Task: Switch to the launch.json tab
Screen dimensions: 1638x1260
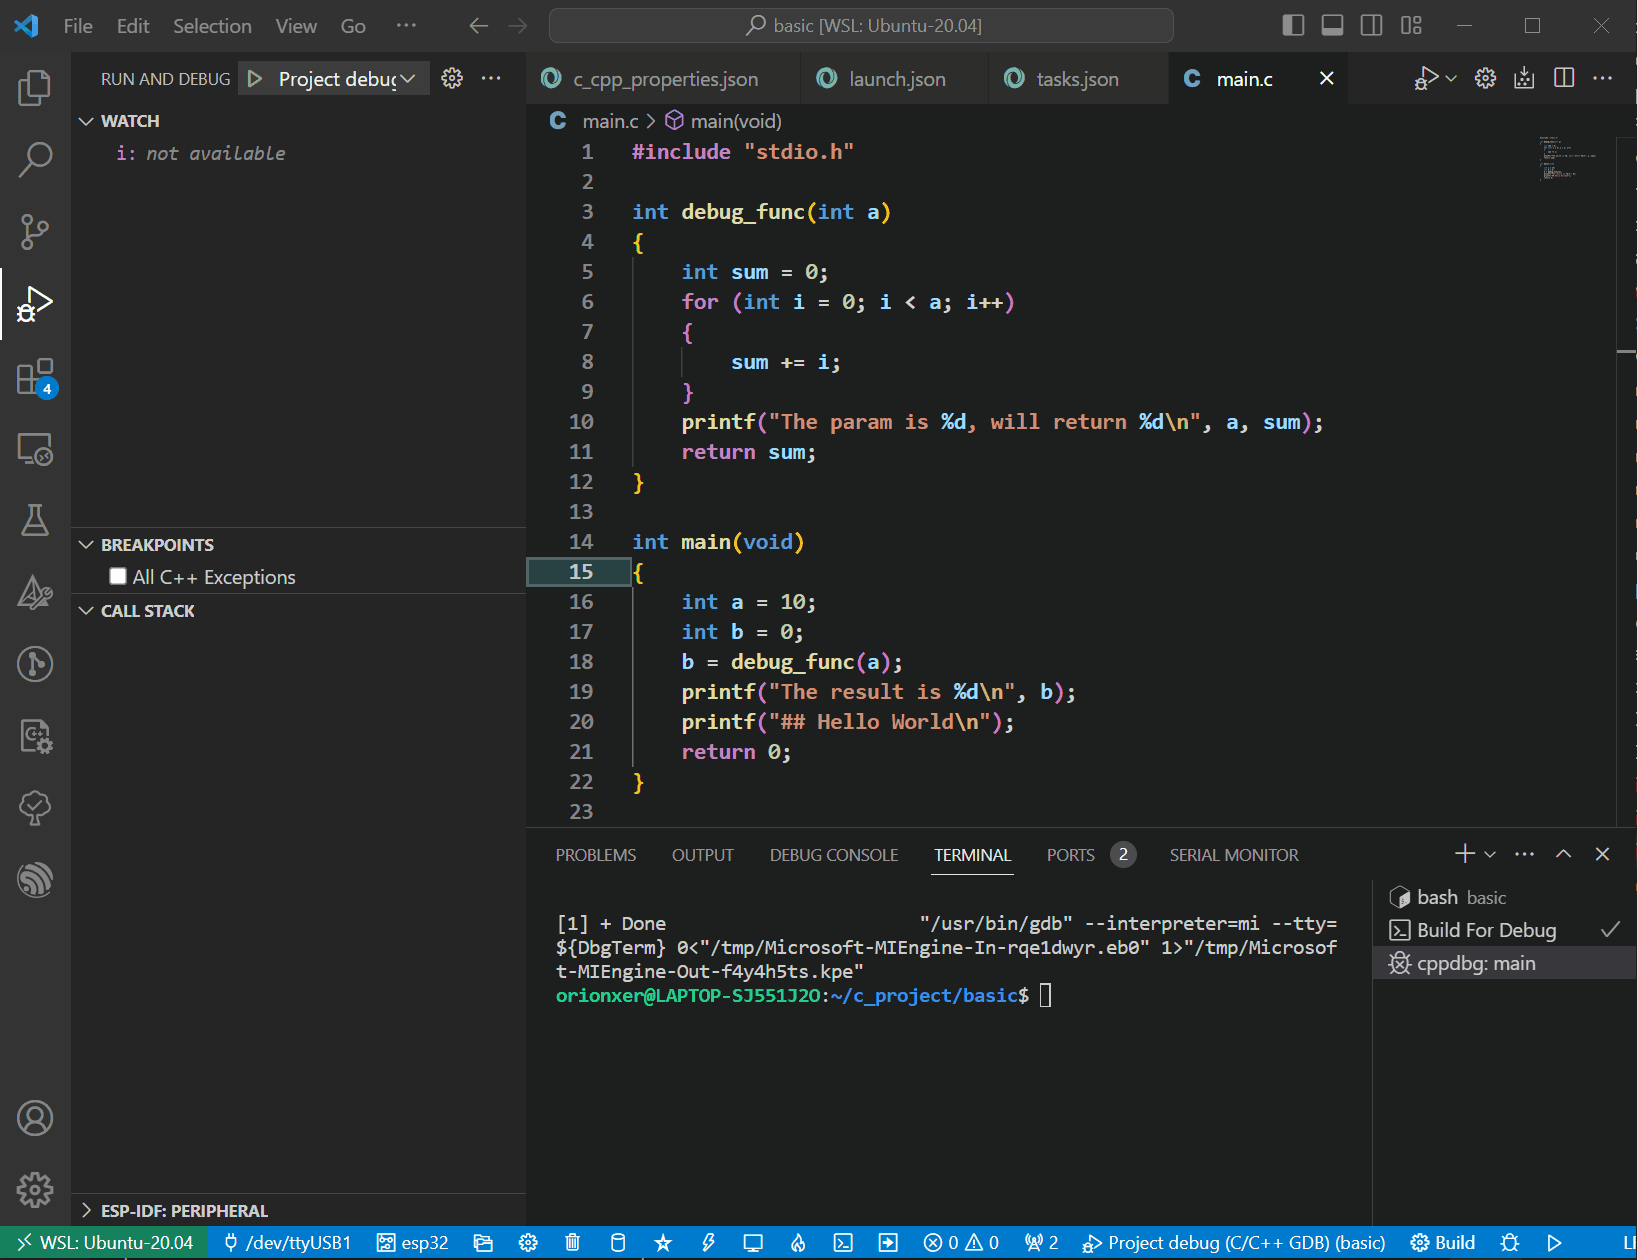Action: tap(896, 79)
